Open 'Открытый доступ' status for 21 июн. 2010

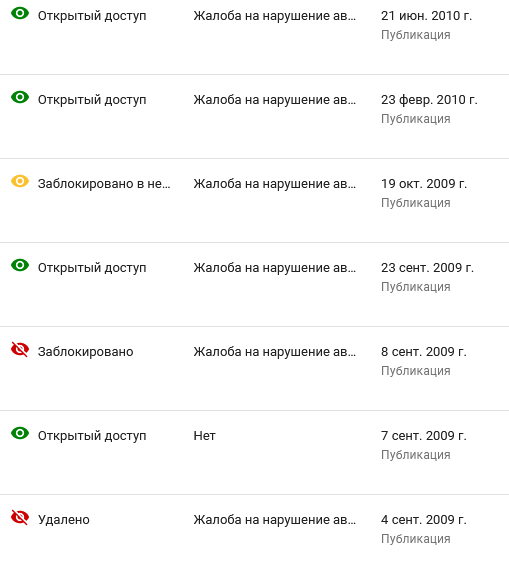(x=92, y=16)
